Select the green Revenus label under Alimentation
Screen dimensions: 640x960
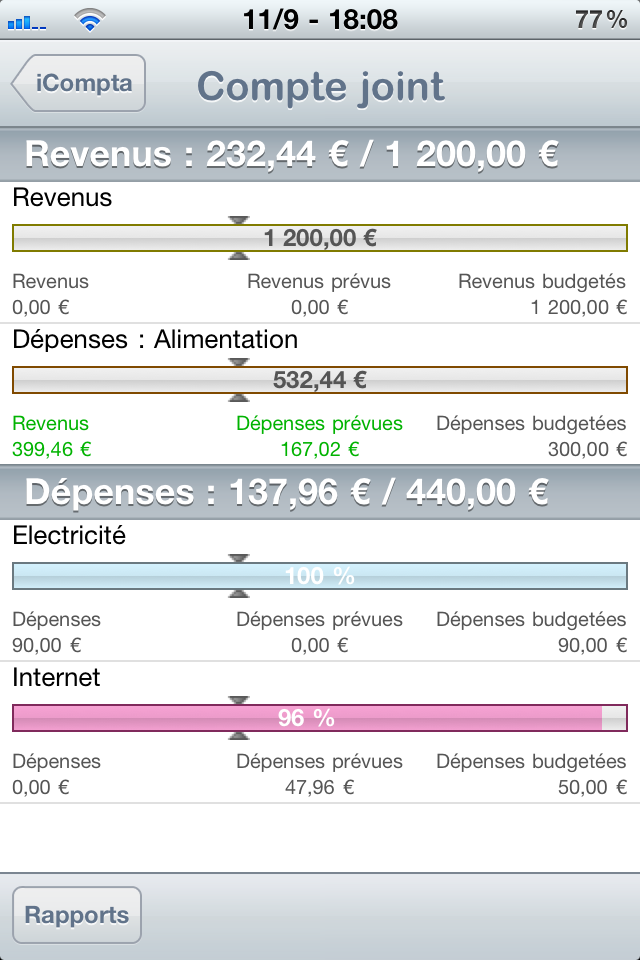pyautogui.click(x=50, y=424)
